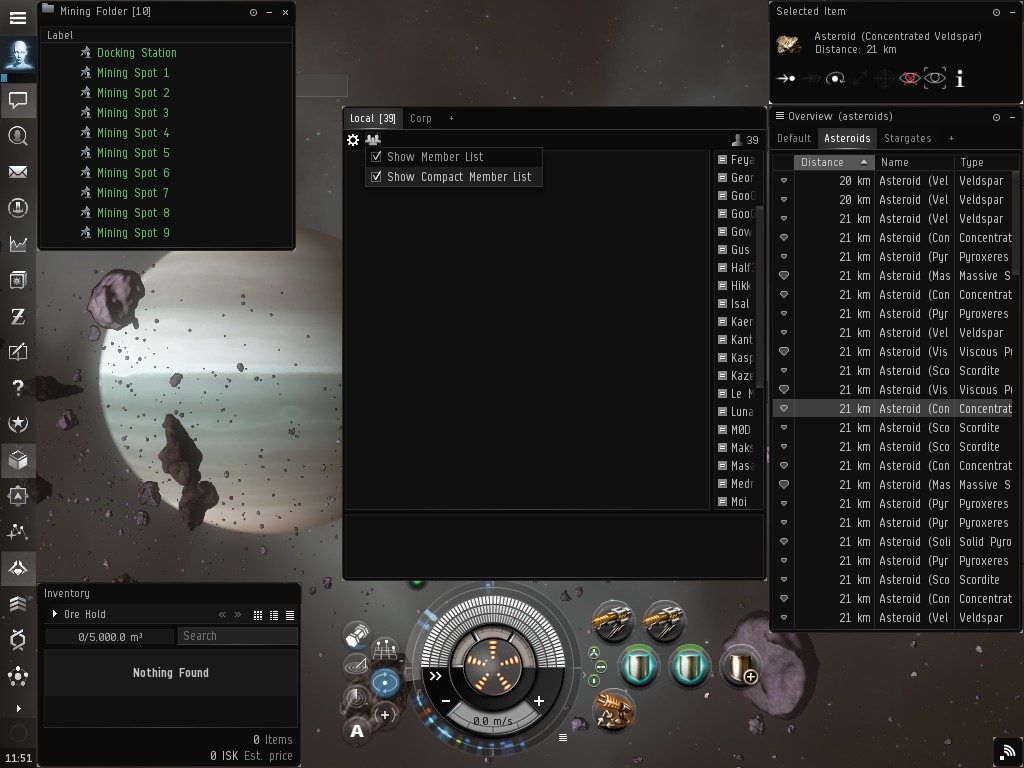Add a new chat channel tab

pos(451,118)
